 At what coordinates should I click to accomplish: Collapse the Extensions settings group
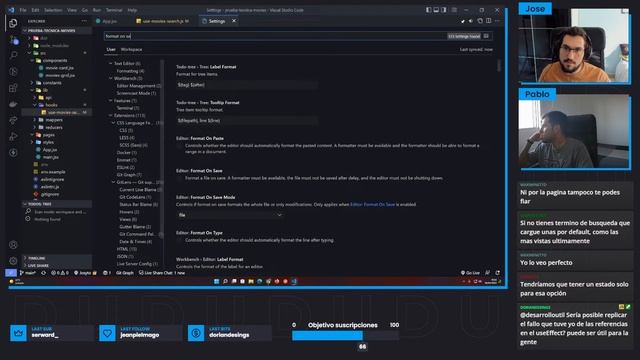pyautogui.click(x=111, y=116)
